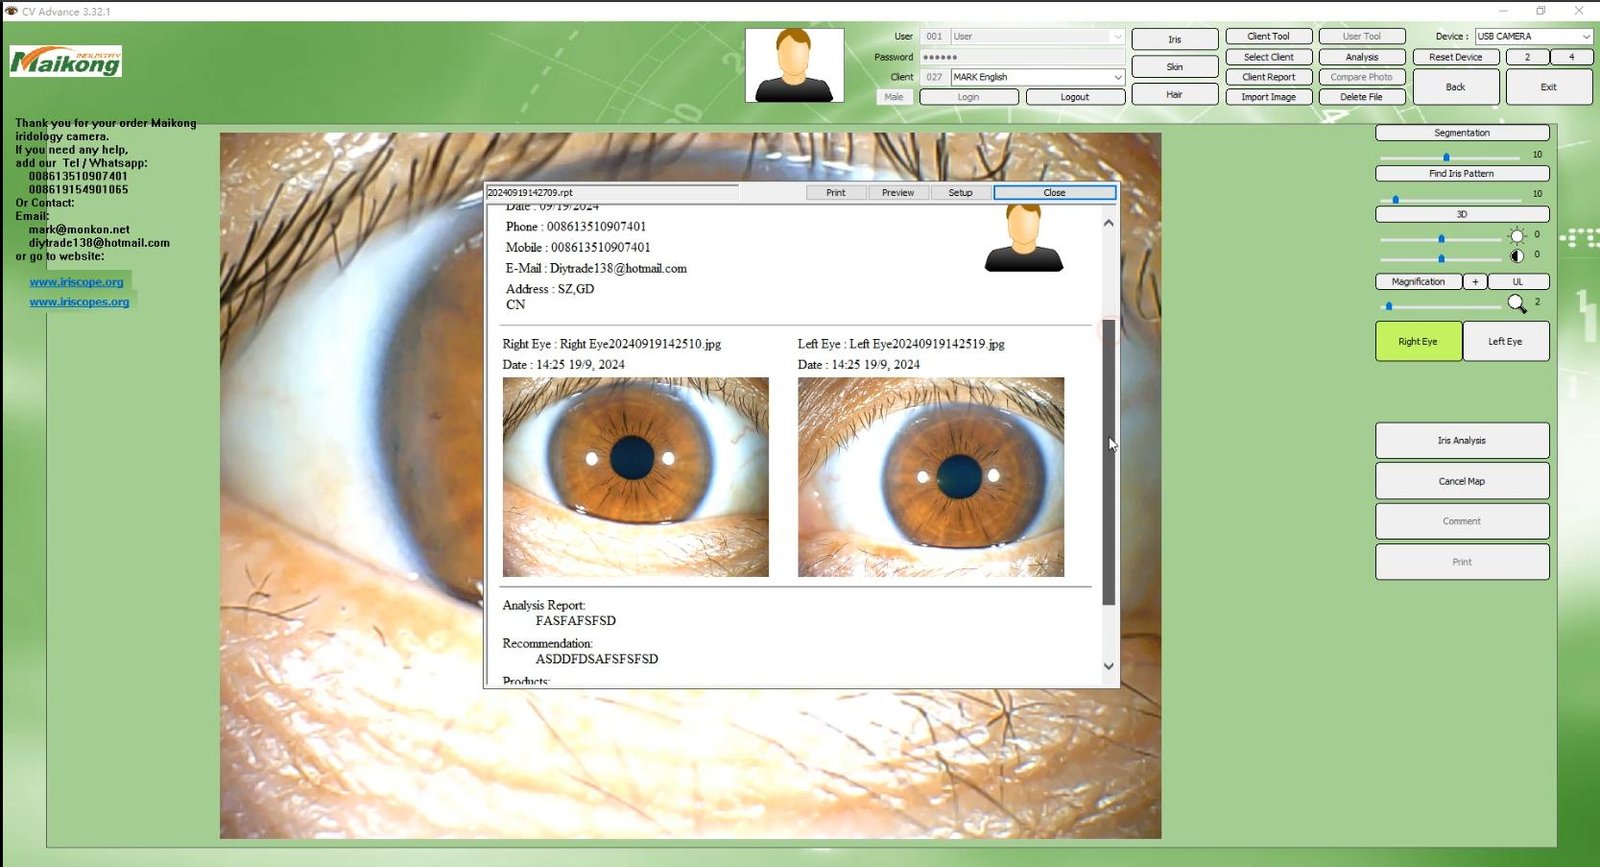Image resolution: width=1600 pixels, height=867 pixels.
Task: Click Reset Device button
Action: coord(1456,57)
